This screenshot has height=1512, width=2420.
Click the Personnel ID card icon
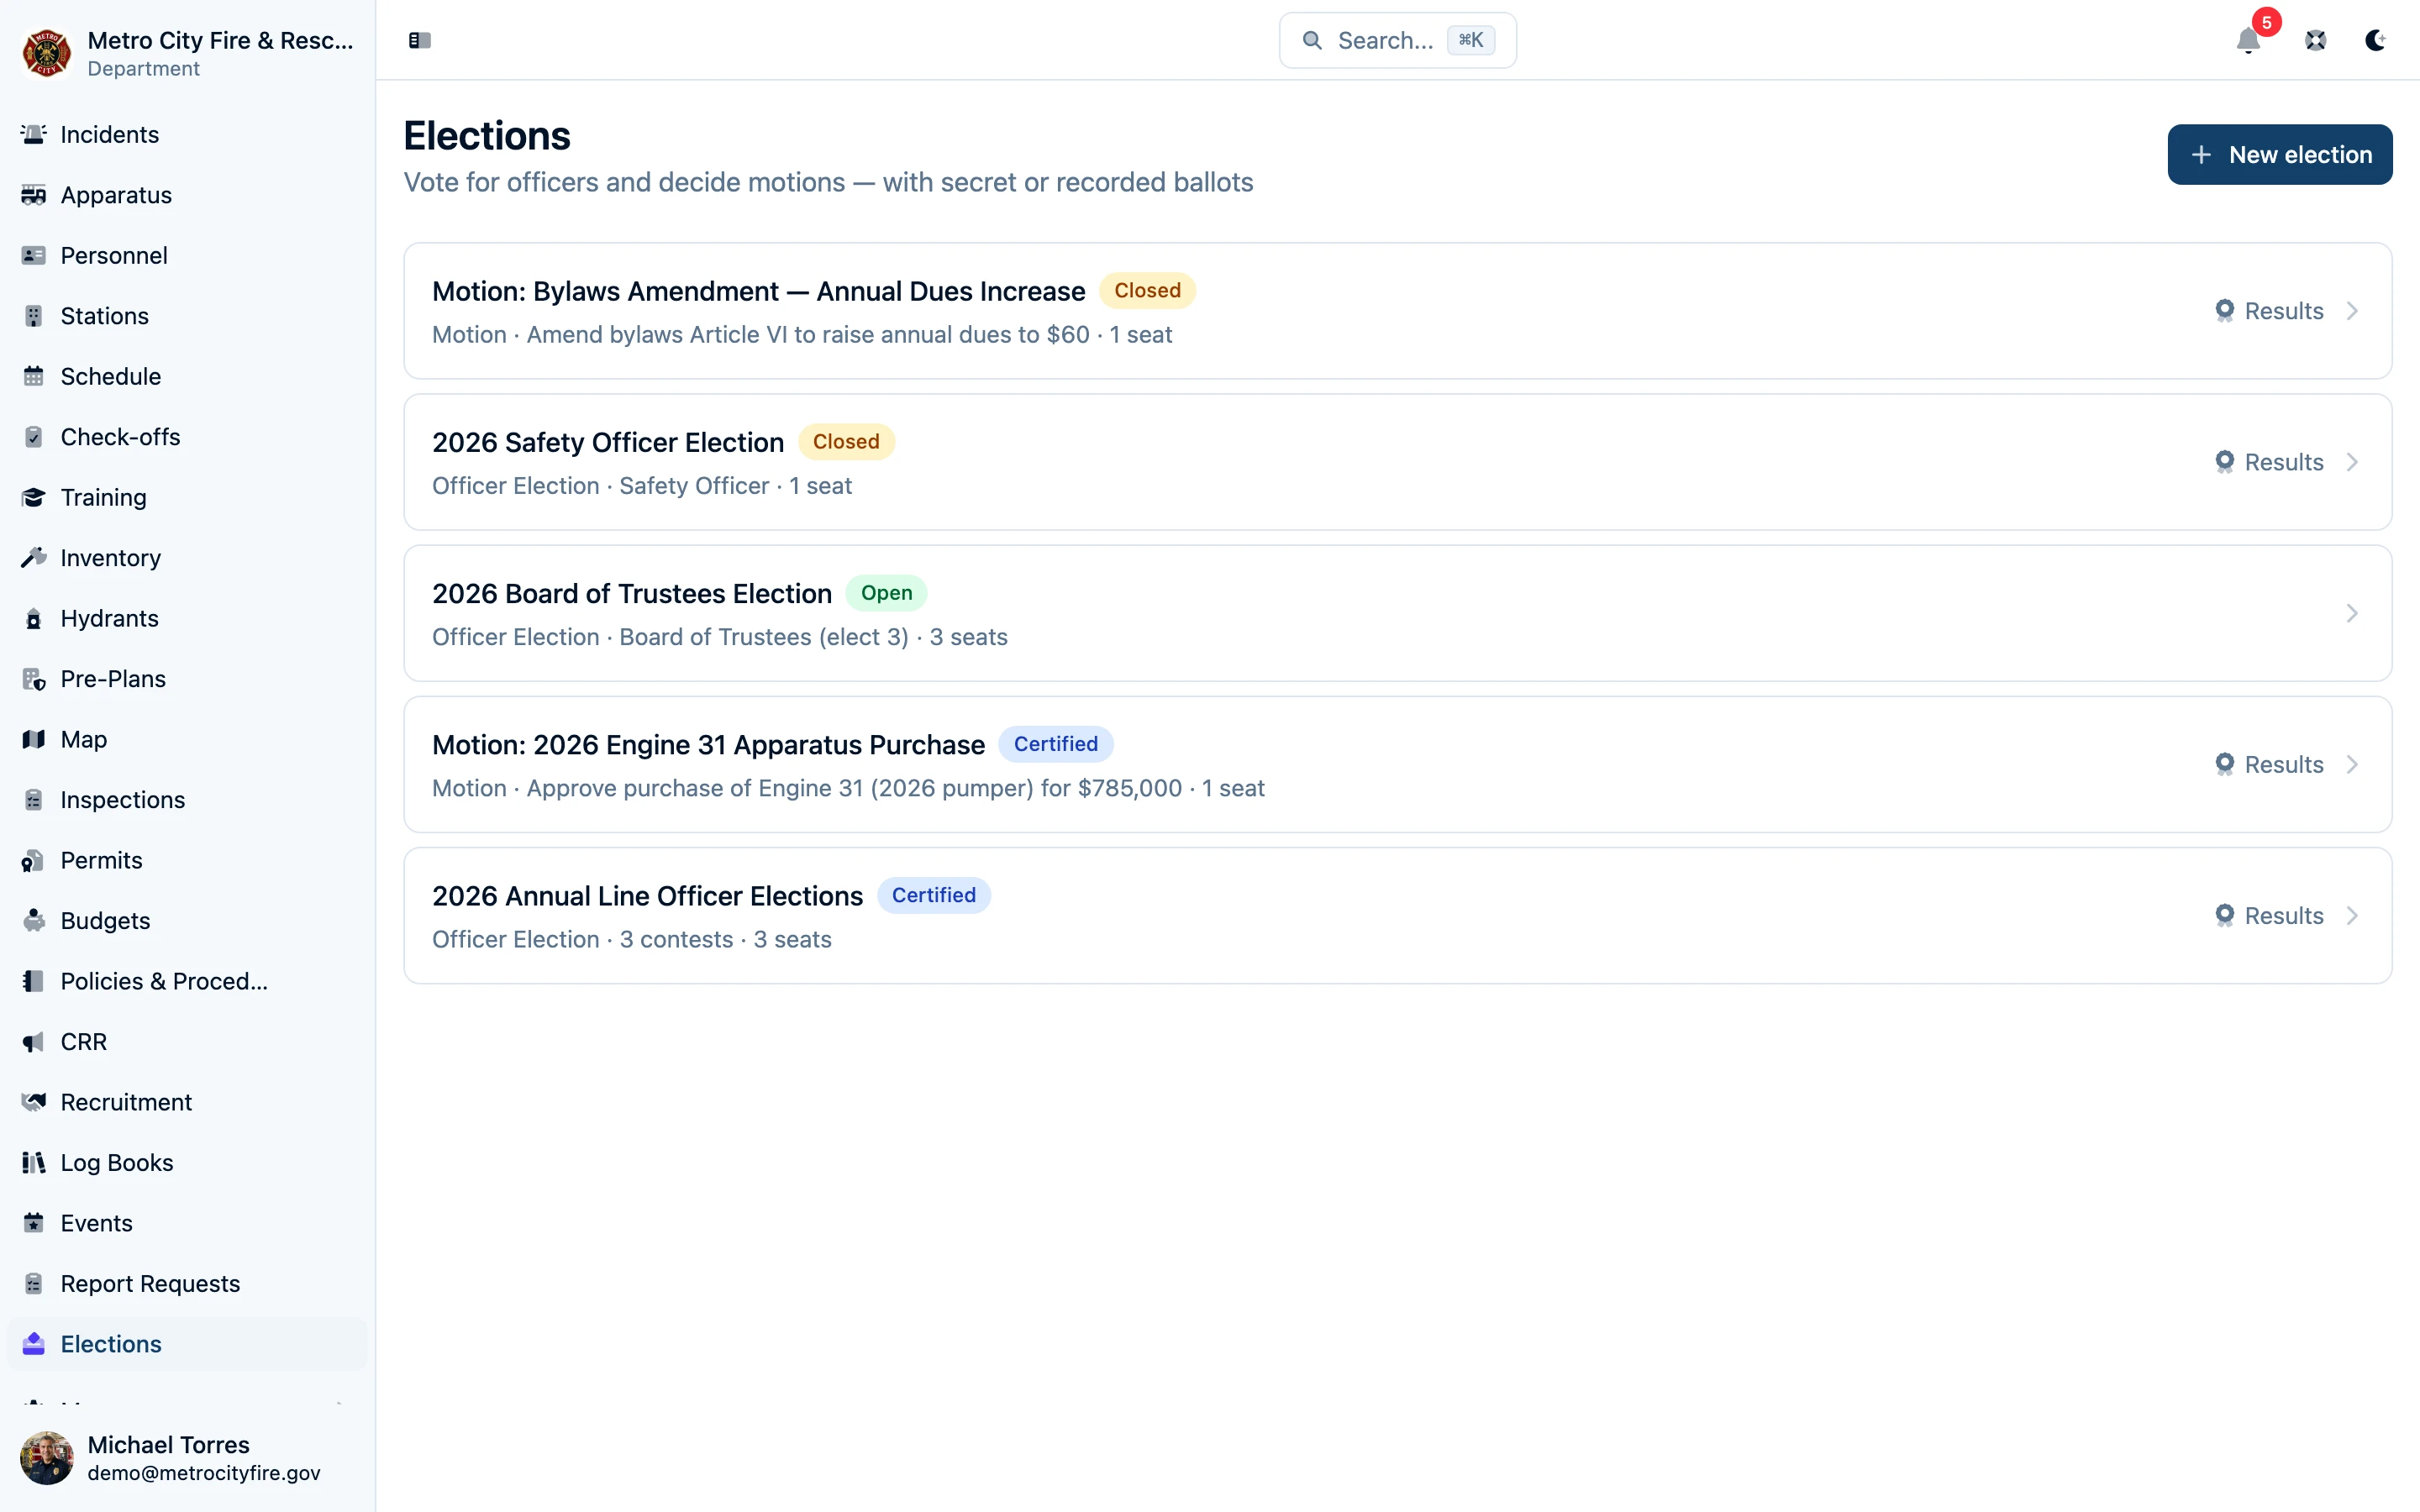[x=34, y=255]
